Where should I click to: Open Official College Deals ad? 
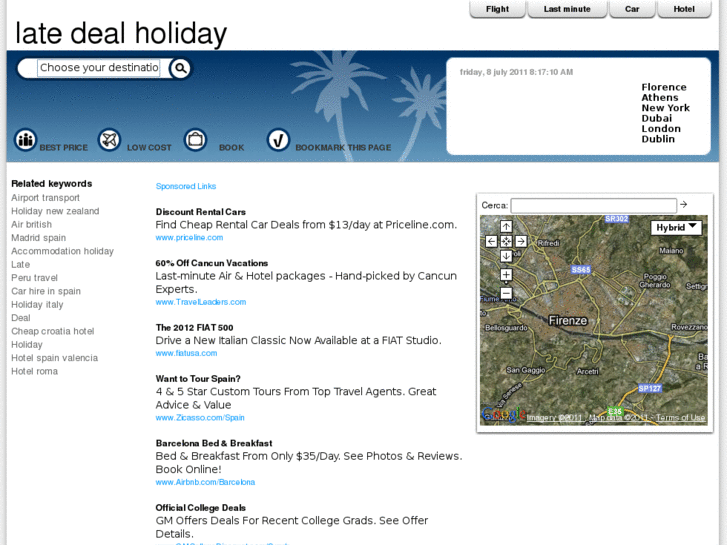[201, 508]
